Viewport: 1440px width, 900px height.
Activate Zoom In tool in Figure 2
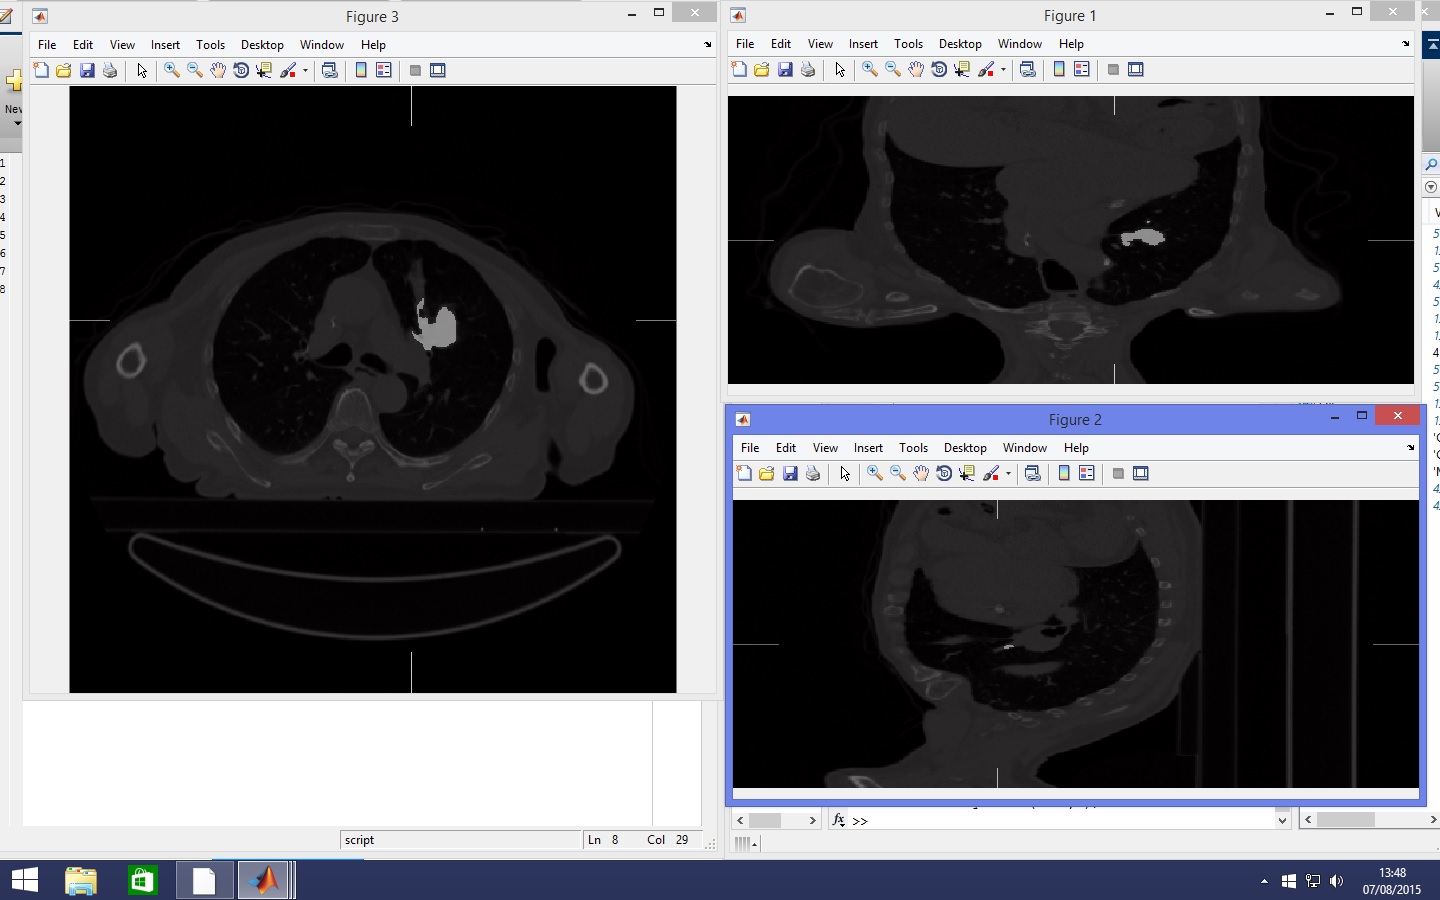pyautogui.click(x=875, y=473)
